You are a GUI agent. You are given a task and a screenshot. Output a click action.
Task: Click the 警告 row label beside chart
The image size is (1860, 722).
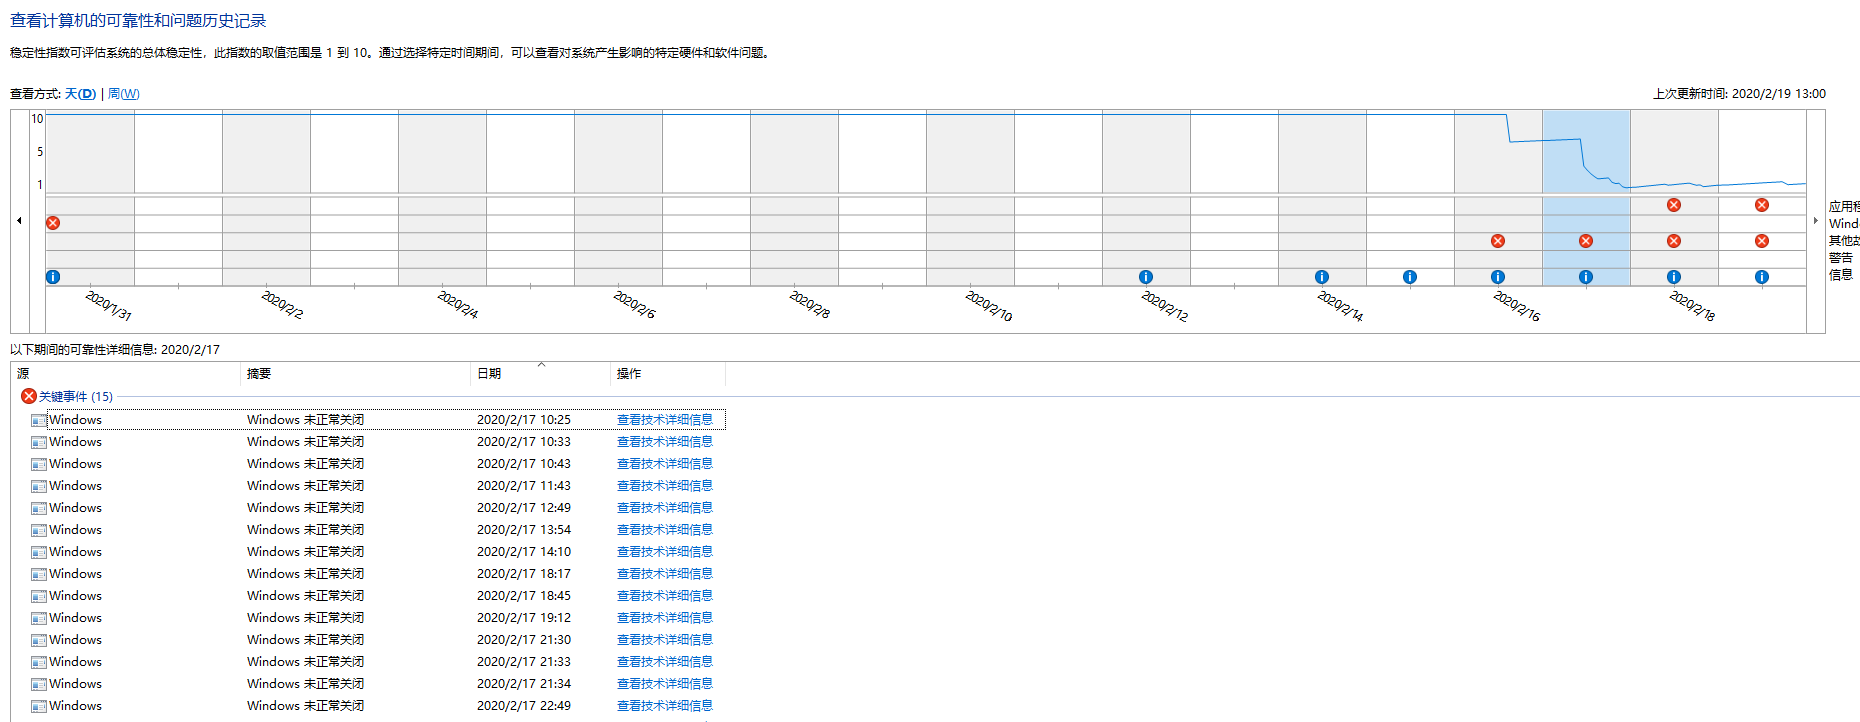pos(1841,258)
